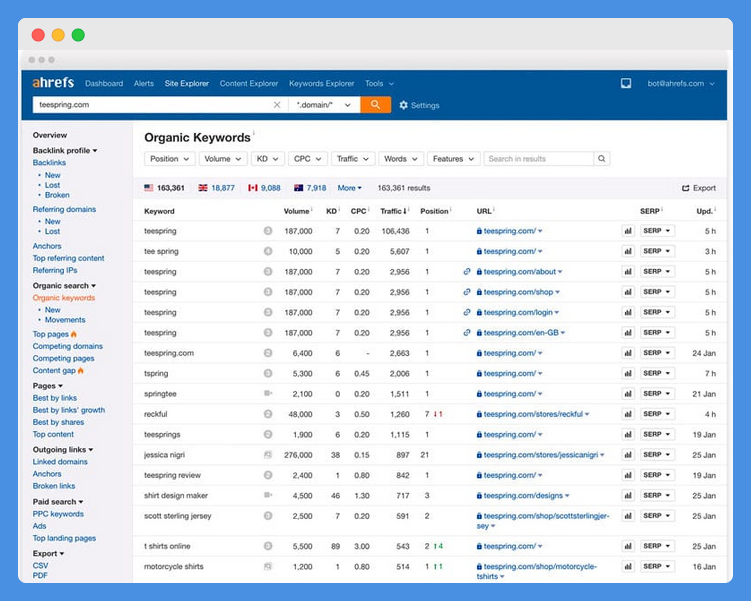Open the CPC filter dropdown

pos(307,159)
